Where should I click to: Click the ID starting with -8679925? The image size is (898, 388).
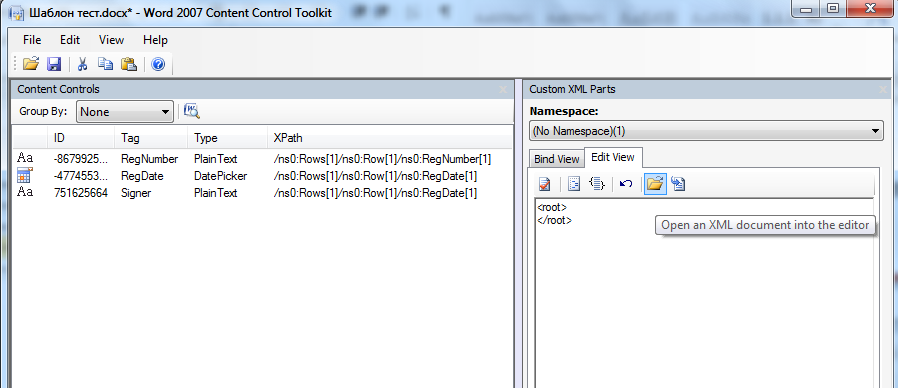click(x=81, y=159)
